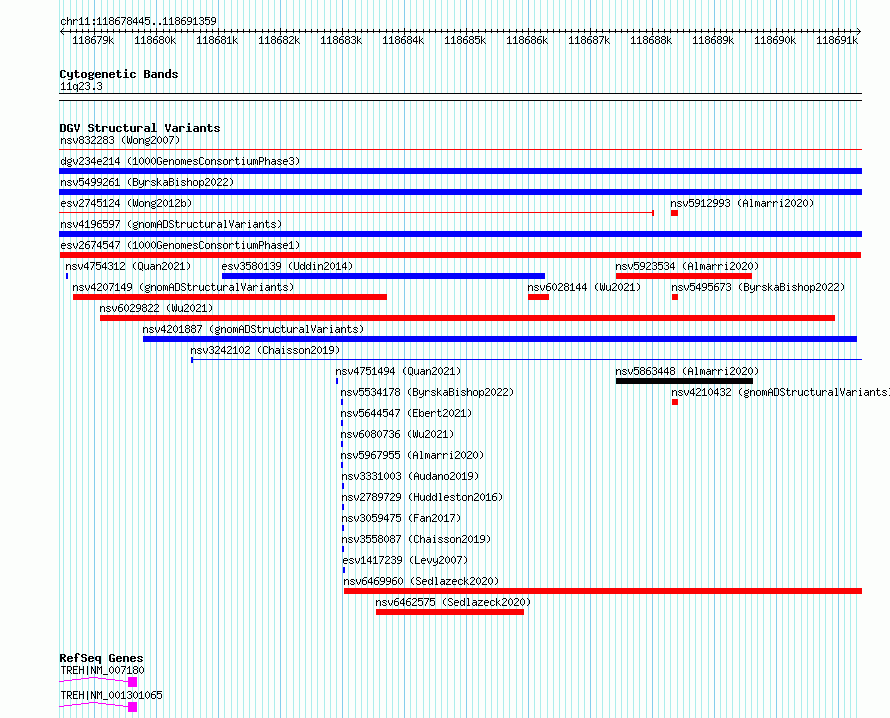Viewport: 890px width, 718px height.
Task: Click the nsv3059475 (Fan2017) label
Action: (x=401, y=518)
